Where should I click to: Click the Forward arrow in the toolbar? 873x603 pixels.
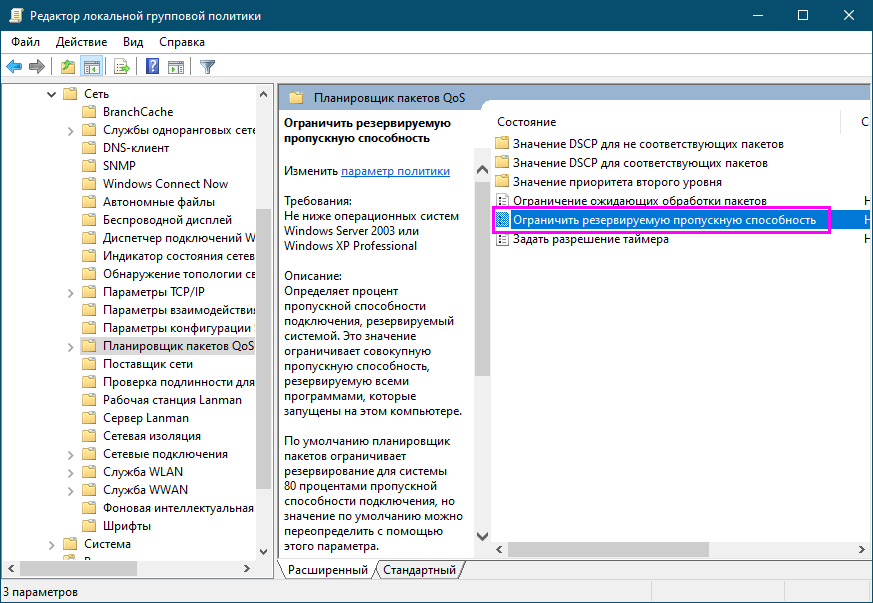pos(37,67)
